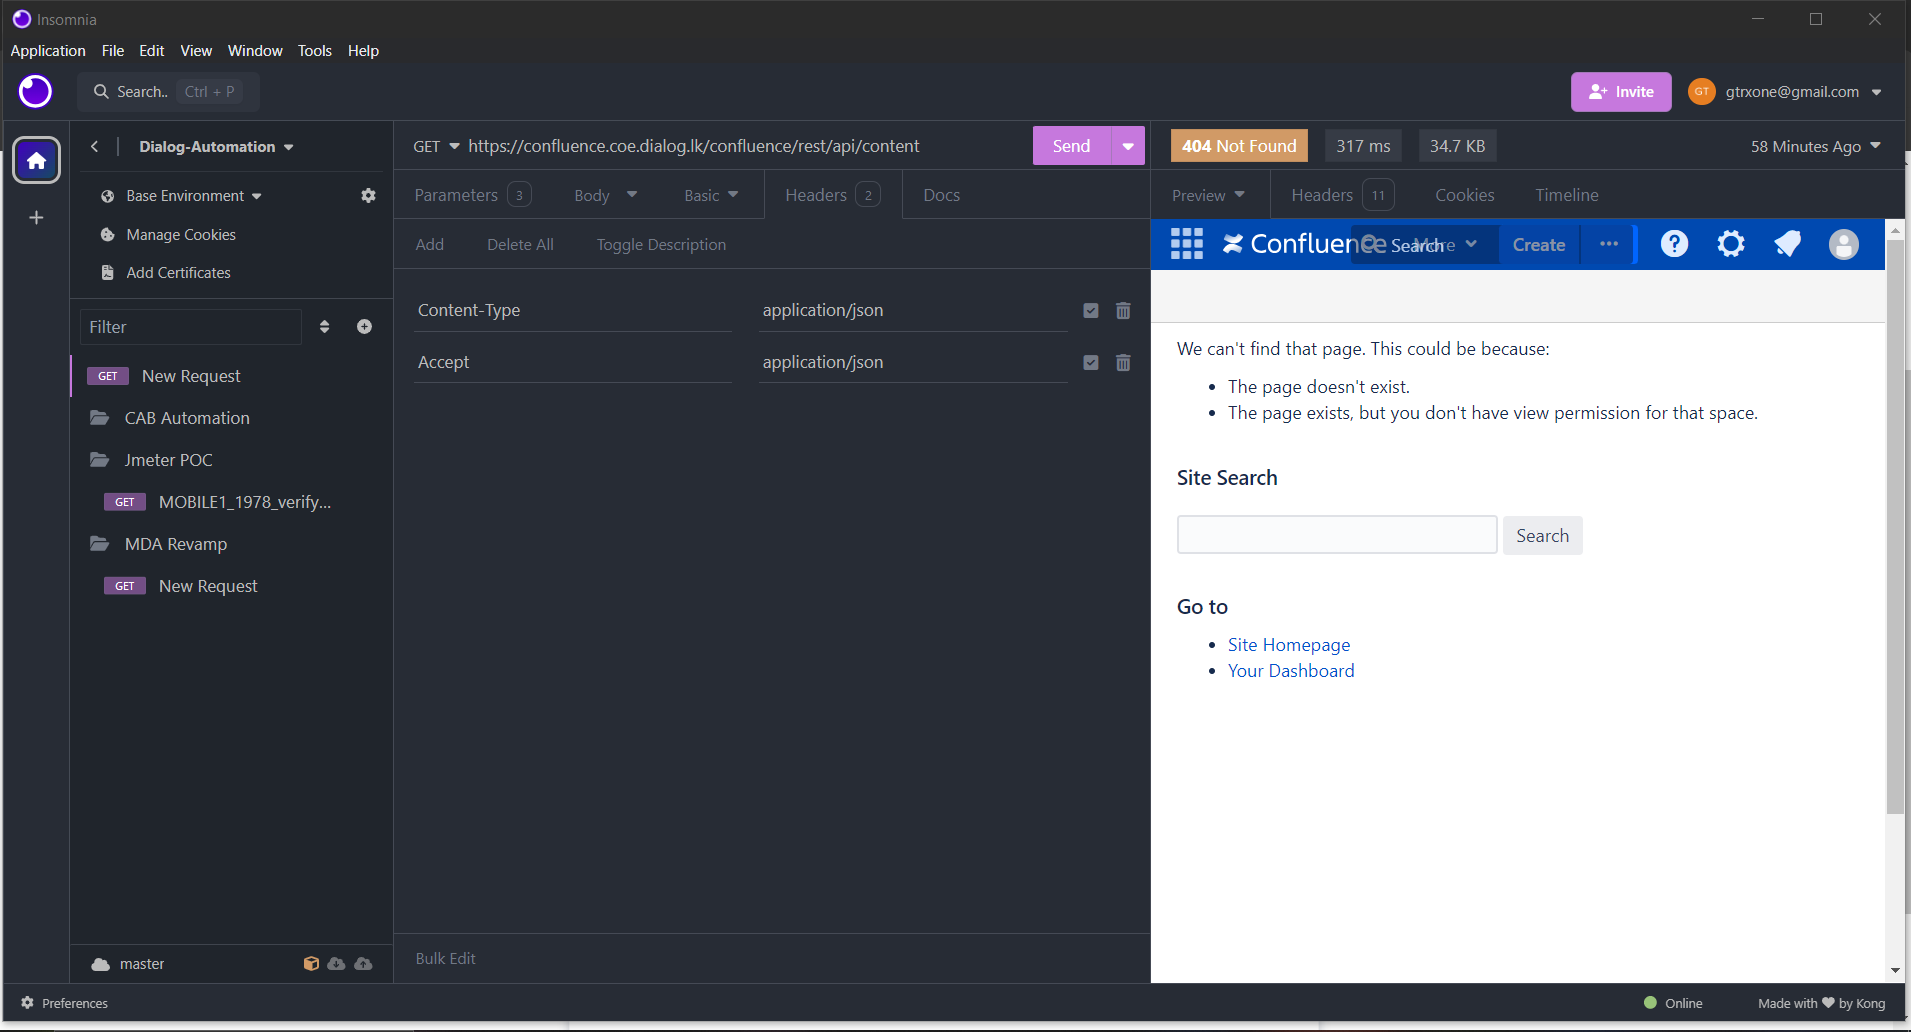Disable the Accept header checkbox
The width and height of the screenshot is (1911, 1032).
click(x=1091, y=362)
